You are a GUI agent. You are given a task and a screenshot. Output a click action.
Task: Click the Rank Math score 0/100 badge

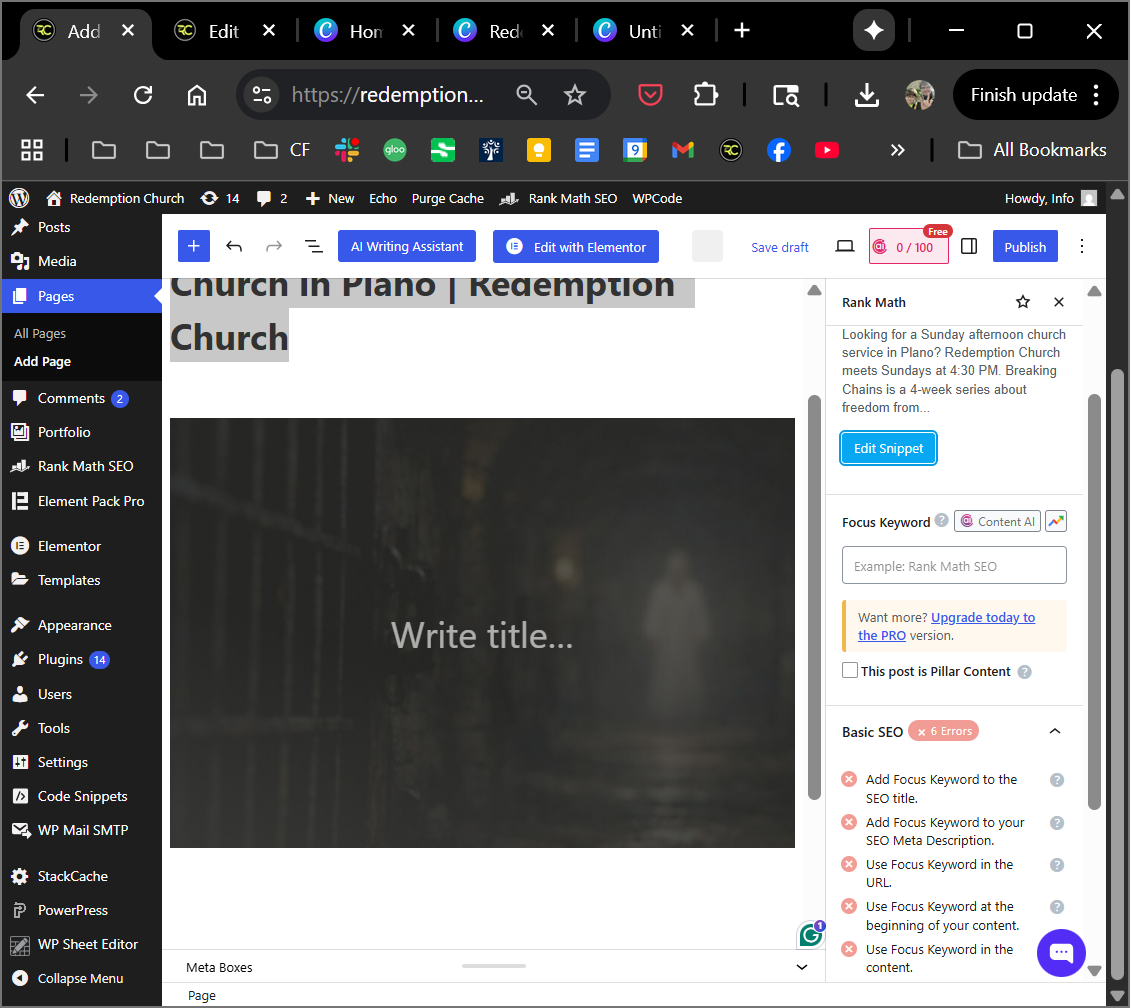click(x=908, y=247)
